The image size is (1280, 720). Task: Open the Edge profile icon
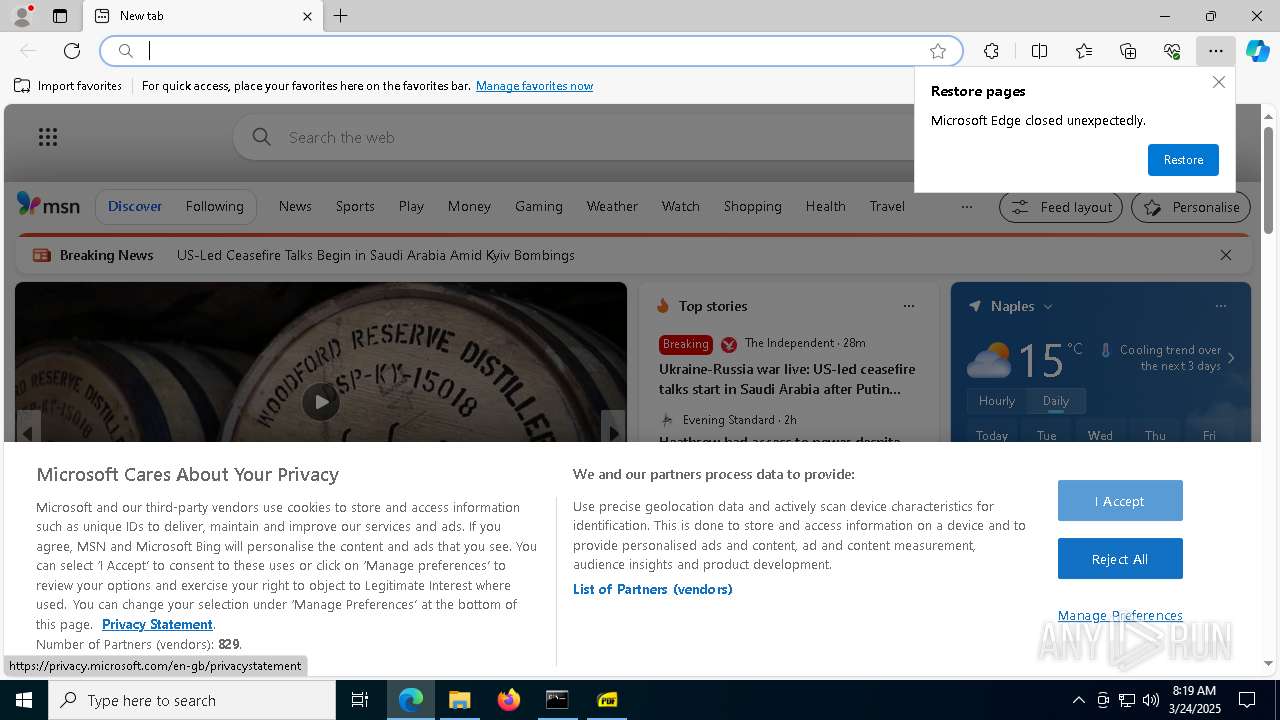coord(21,15)
